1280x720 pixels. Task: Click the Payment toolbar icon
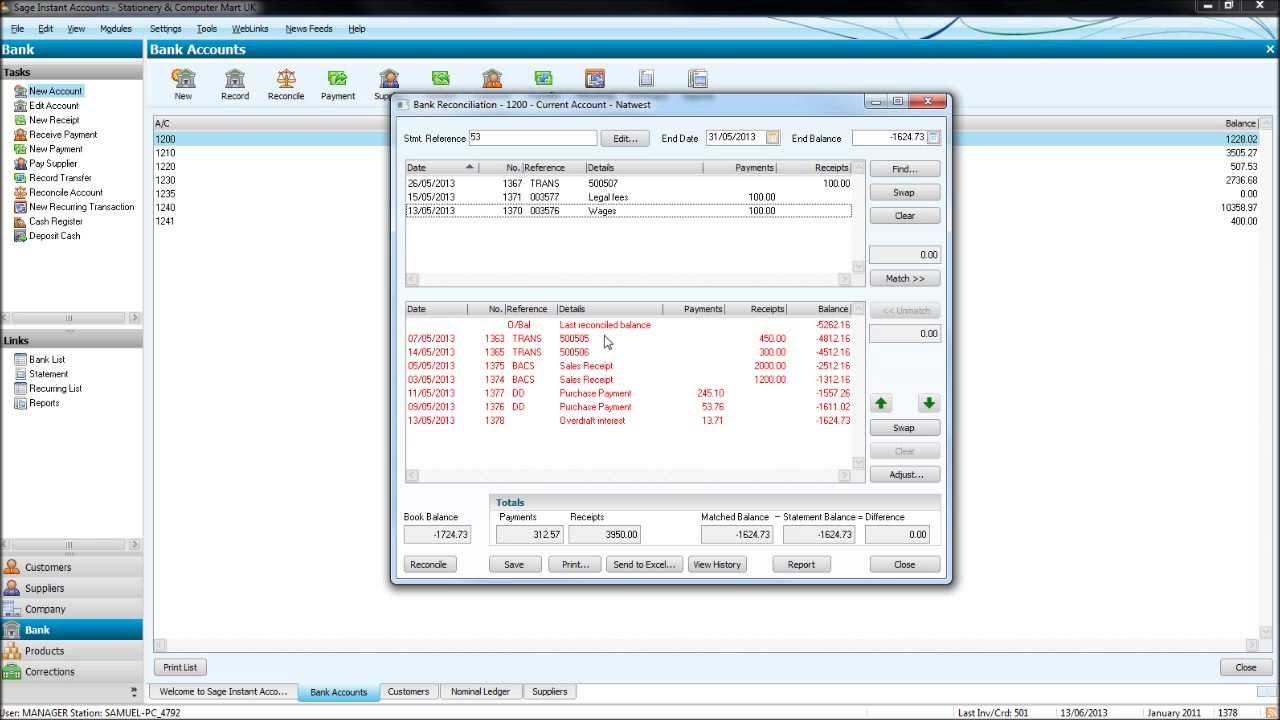coord(338,79)
